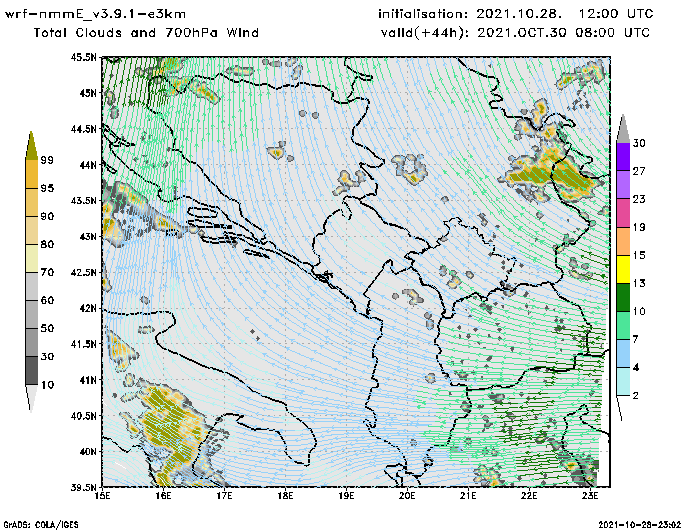
Task: Select the 70–80 pale yellow cloud swatch
Action: tap(31, 258)
